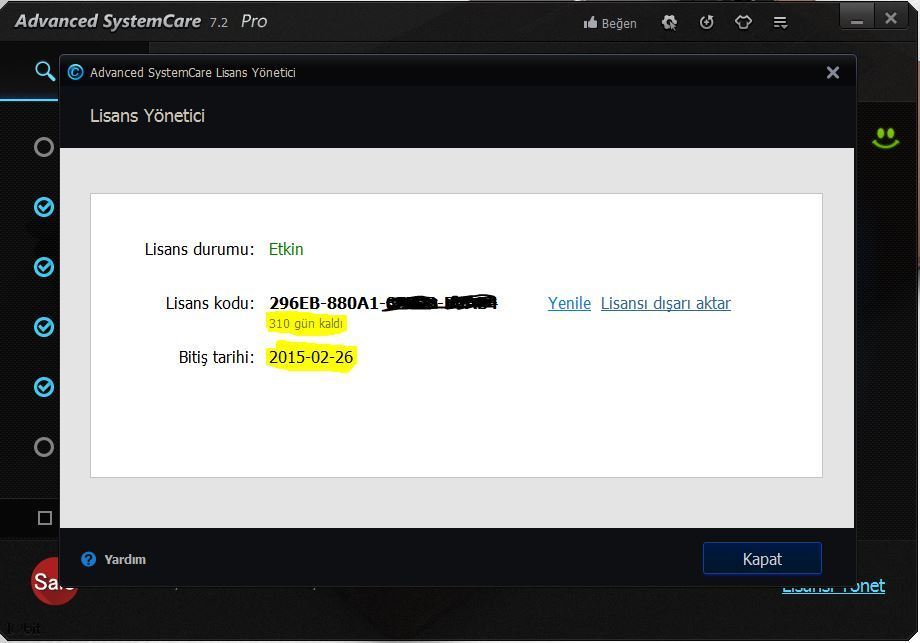Screen dimensions: 920x643
Task: Toggle the fourth checked circle on sidebar
Action: (x=43, y=387)
